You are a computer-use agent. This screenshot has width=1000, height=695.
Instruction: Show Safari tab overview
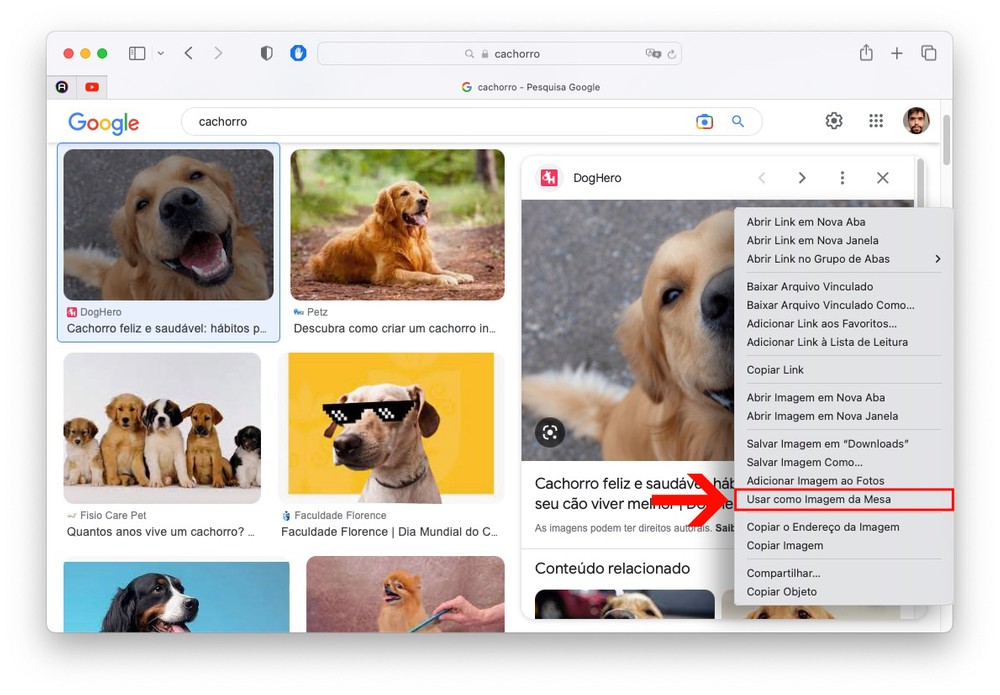click(x=929, y=53)
